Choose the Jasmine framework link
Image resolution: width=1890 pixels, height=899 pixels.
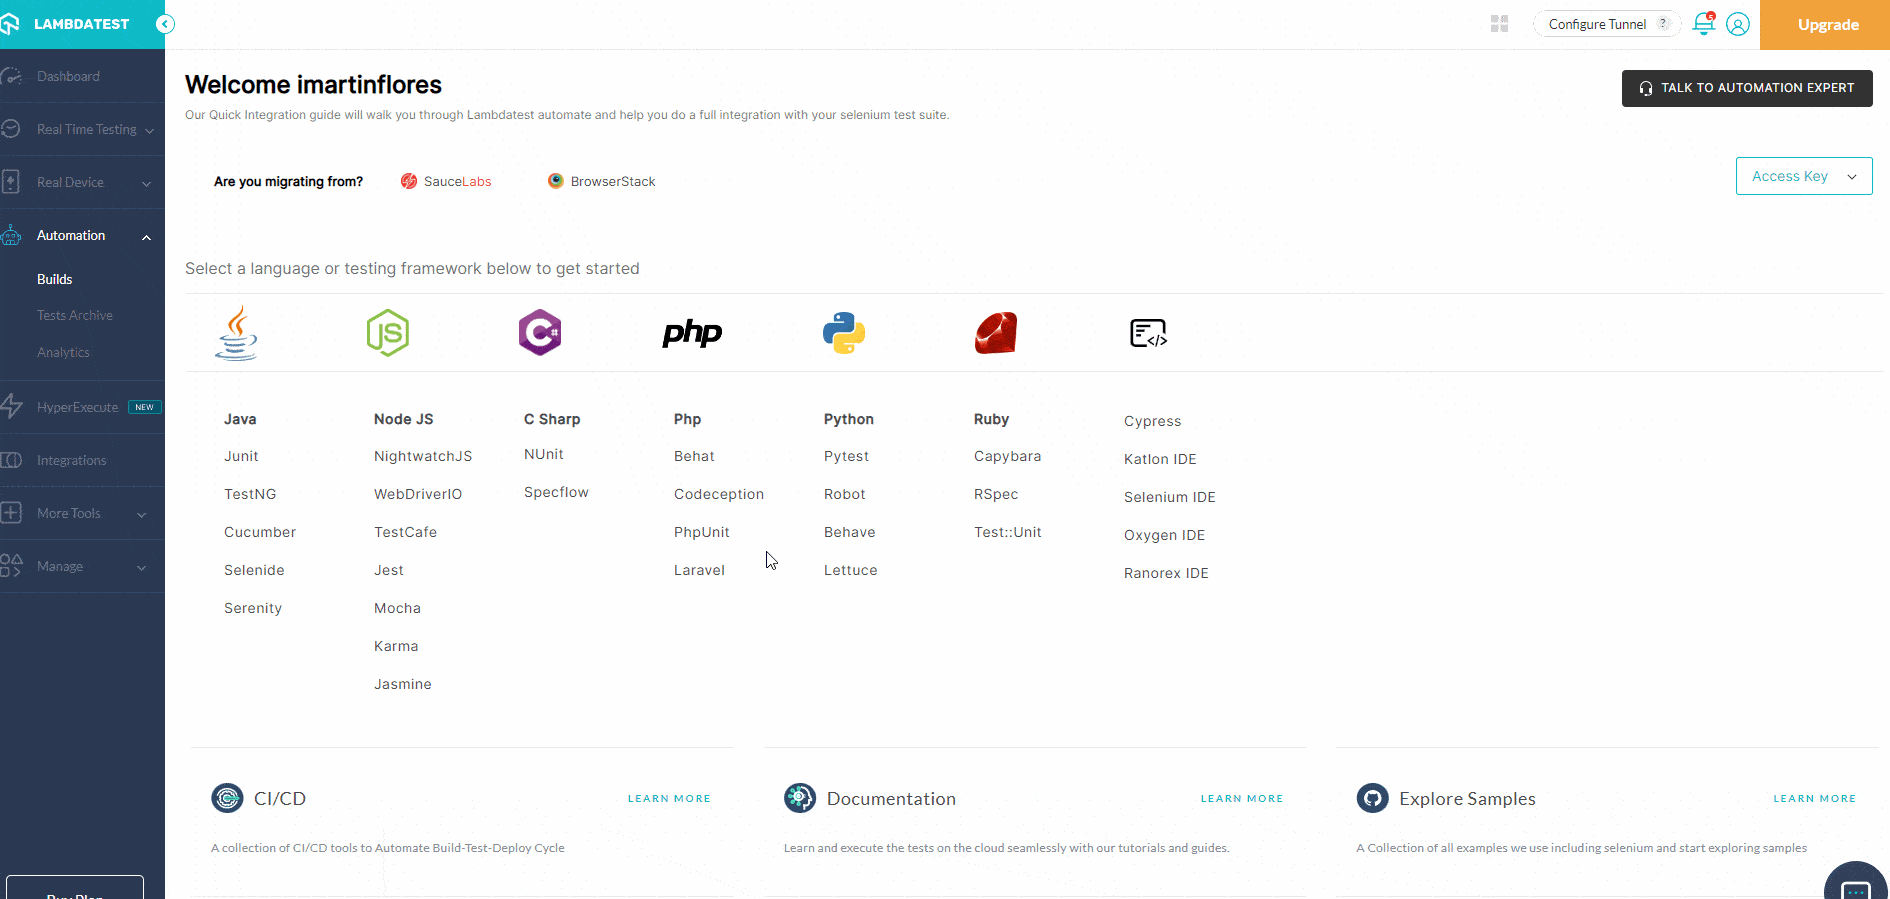[403, 684]
